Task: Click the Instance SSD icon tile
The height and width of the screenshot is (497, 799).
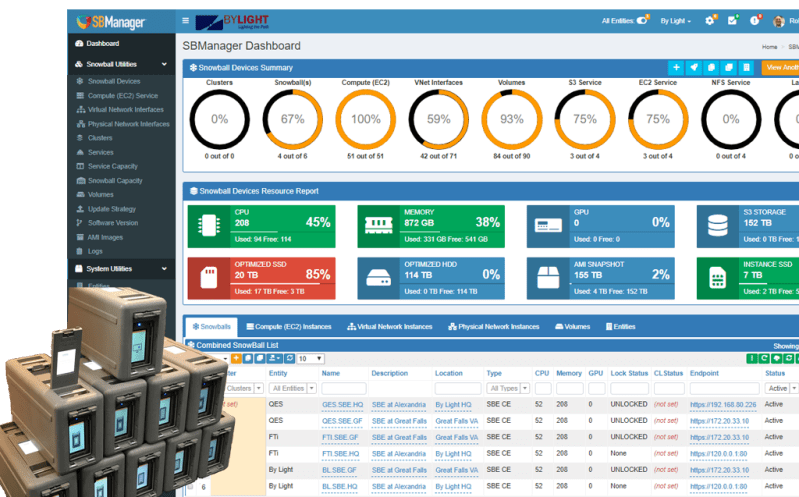Action: click(x=717, y=278)
